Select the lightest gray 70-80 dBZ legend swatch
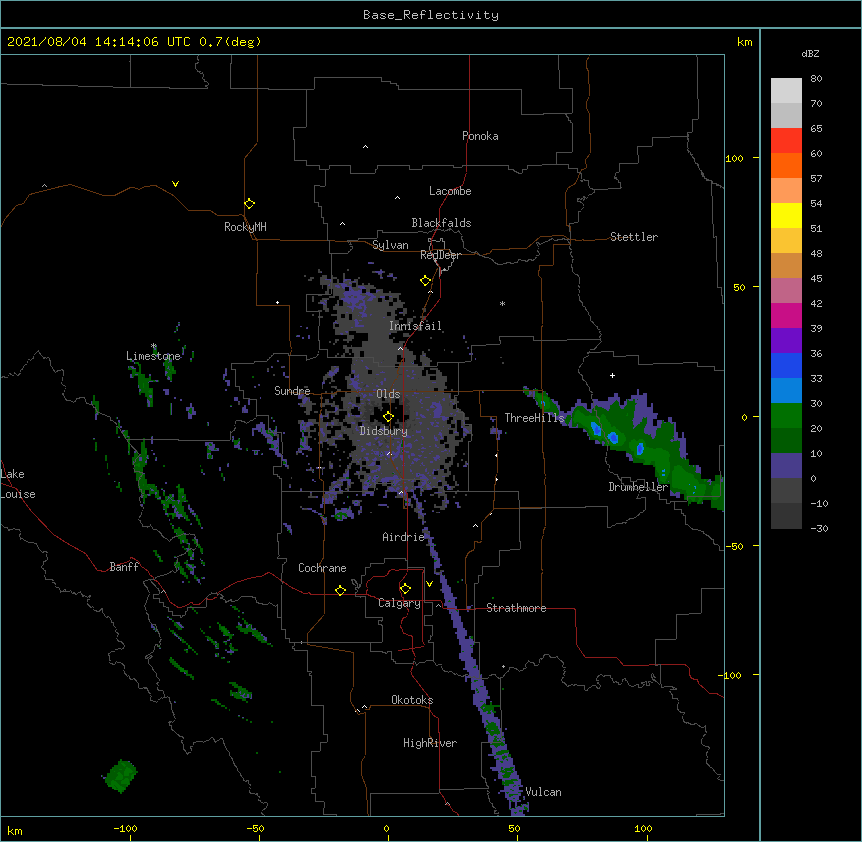This screenshot has height=842, width=862. point(786,91)
